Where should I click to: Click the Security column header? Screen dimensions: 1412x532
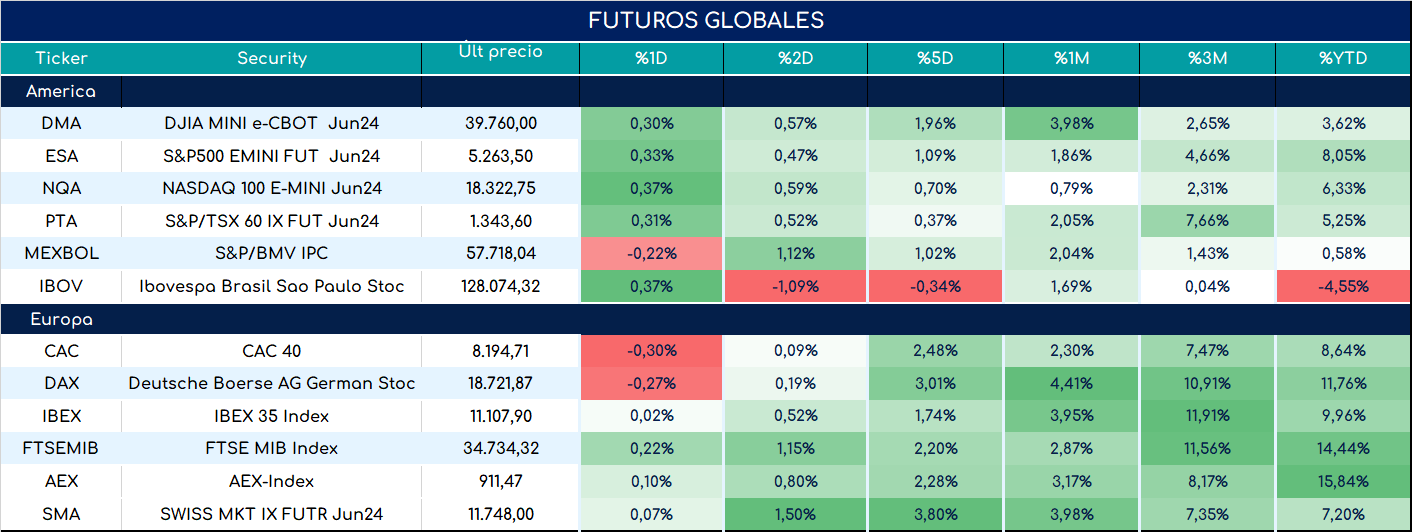pos(272,58)
